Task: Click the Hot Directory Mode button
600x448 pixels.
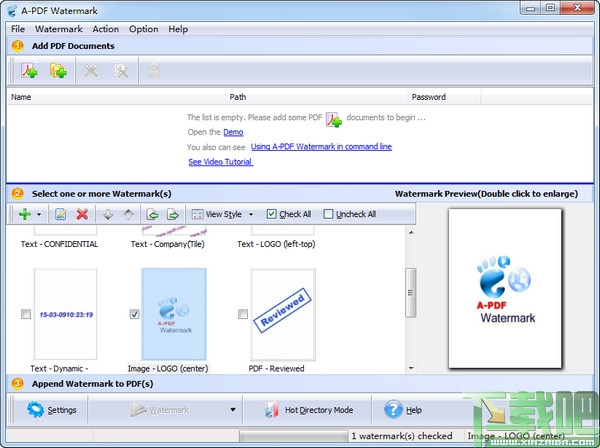Action: pyautogui.click(x=308, y=410)
